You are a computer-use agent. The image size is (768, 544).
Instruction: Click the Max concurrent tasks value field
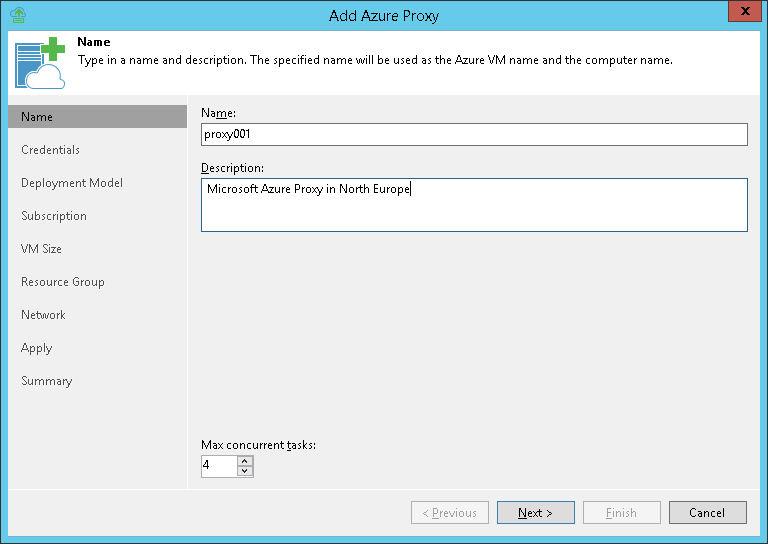click(219, 466)
